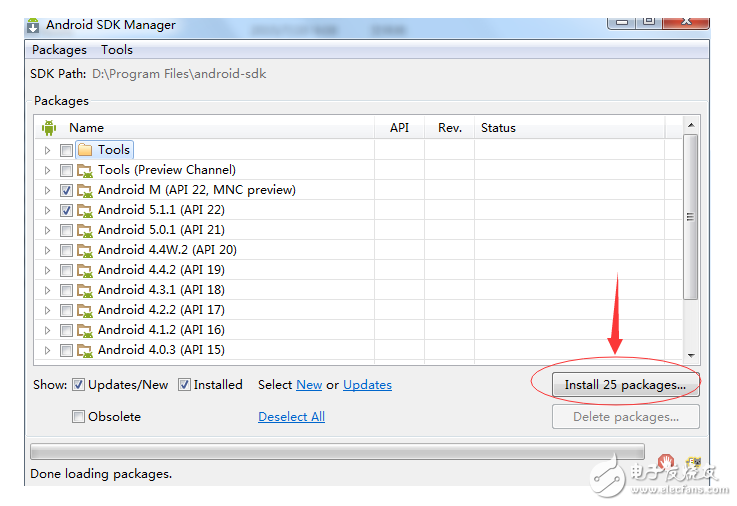Open the Packages menu
737x506 pixels.
(59, 50)
